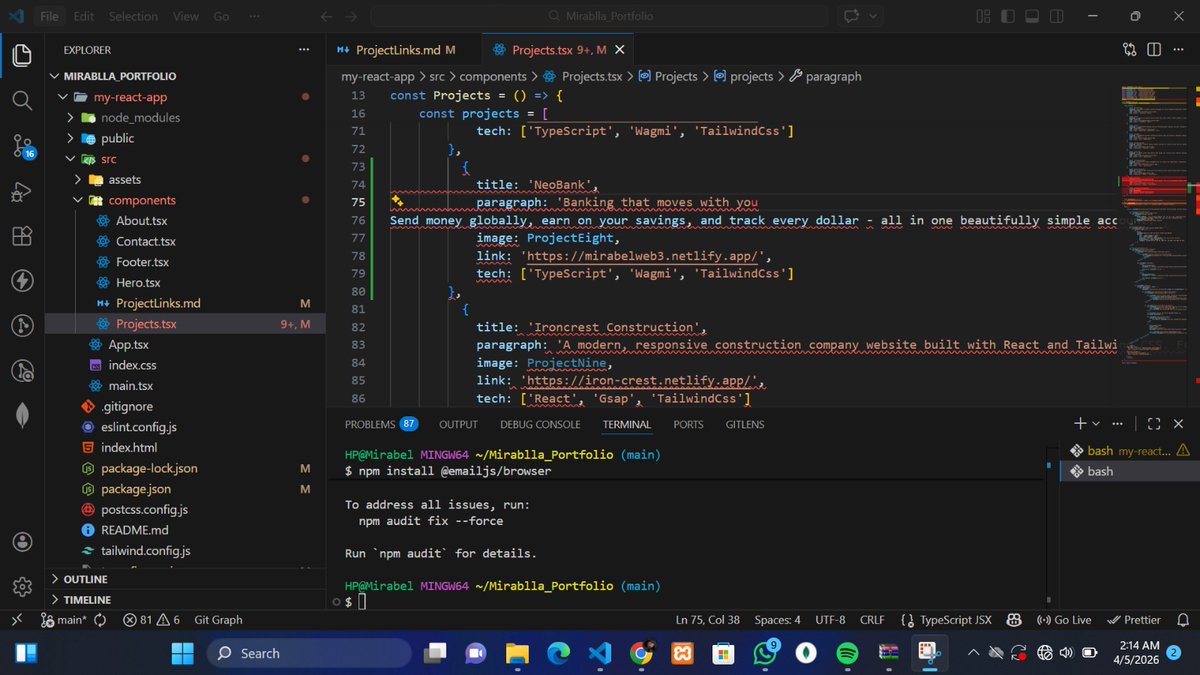Viewport: 1200px width, 675px height.
Task: Click Go Live in the status bar
Action: pyautogui.click(x=1064, y=620)
